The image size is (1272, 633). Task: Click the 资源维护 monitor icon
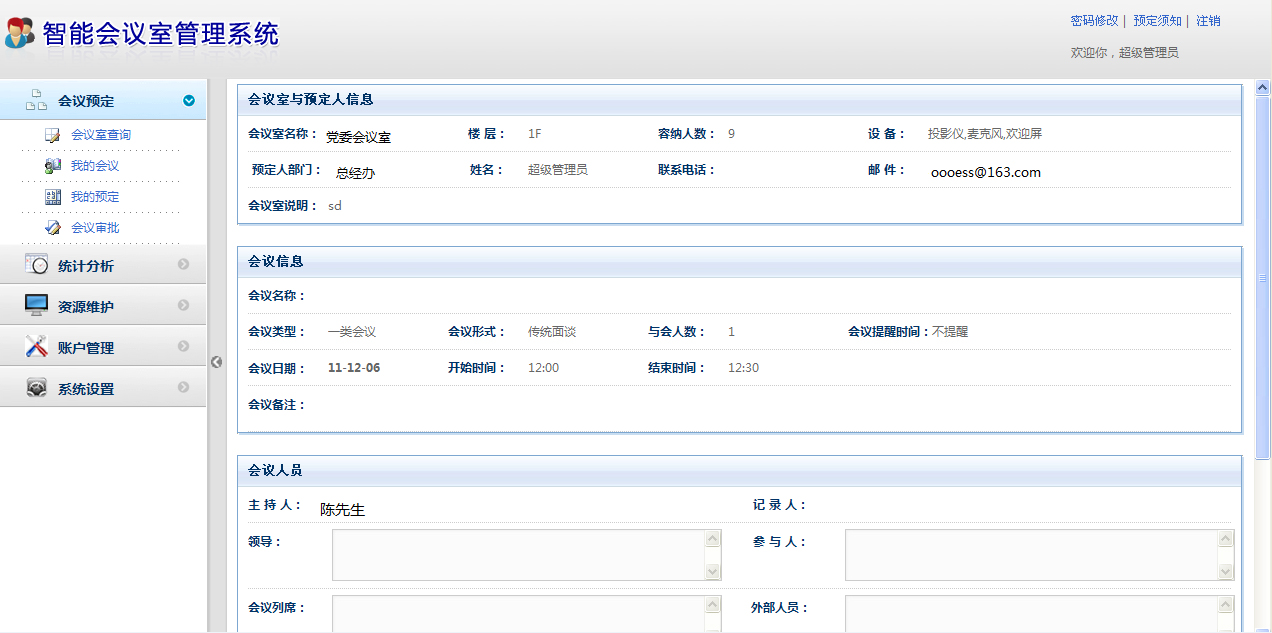coord(37,306)
